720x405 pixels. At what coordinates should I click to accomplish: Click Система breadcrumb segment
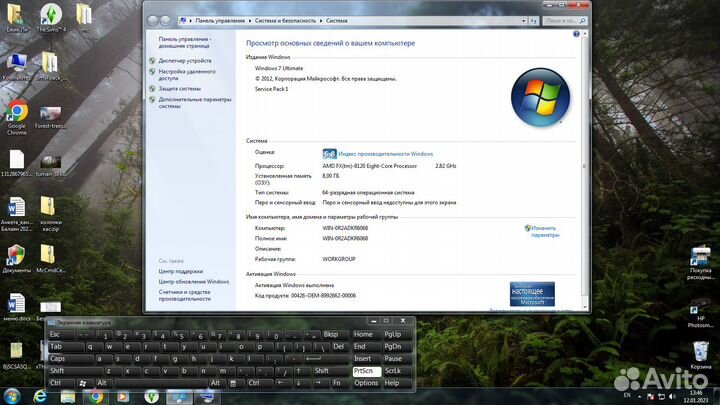pos(337,21)
